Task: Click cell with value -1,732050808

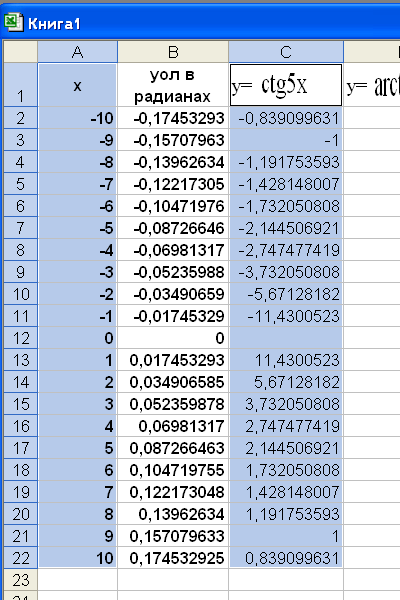Action: [286, 206]
